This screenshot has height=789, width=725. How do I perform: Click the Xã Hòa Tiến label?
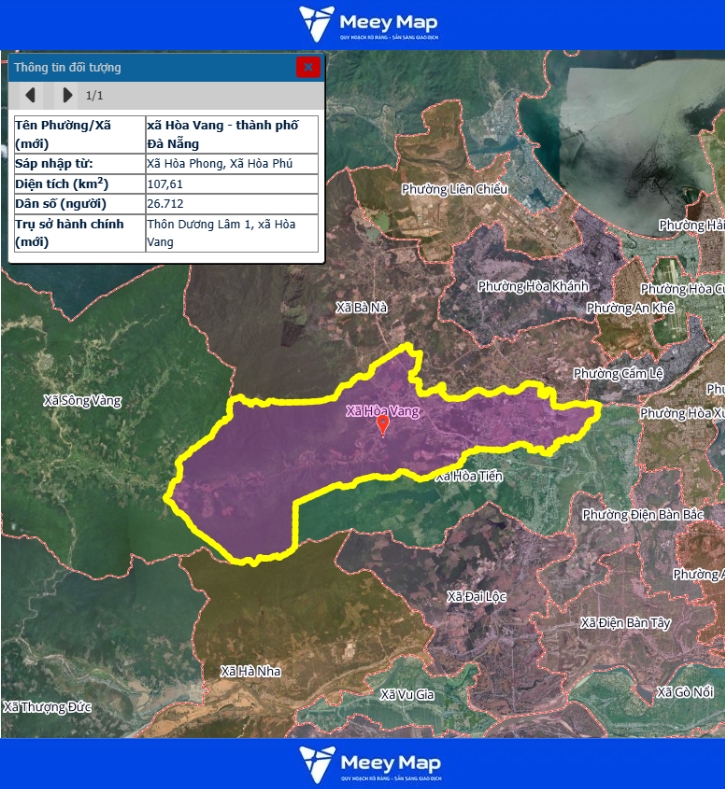469,477
